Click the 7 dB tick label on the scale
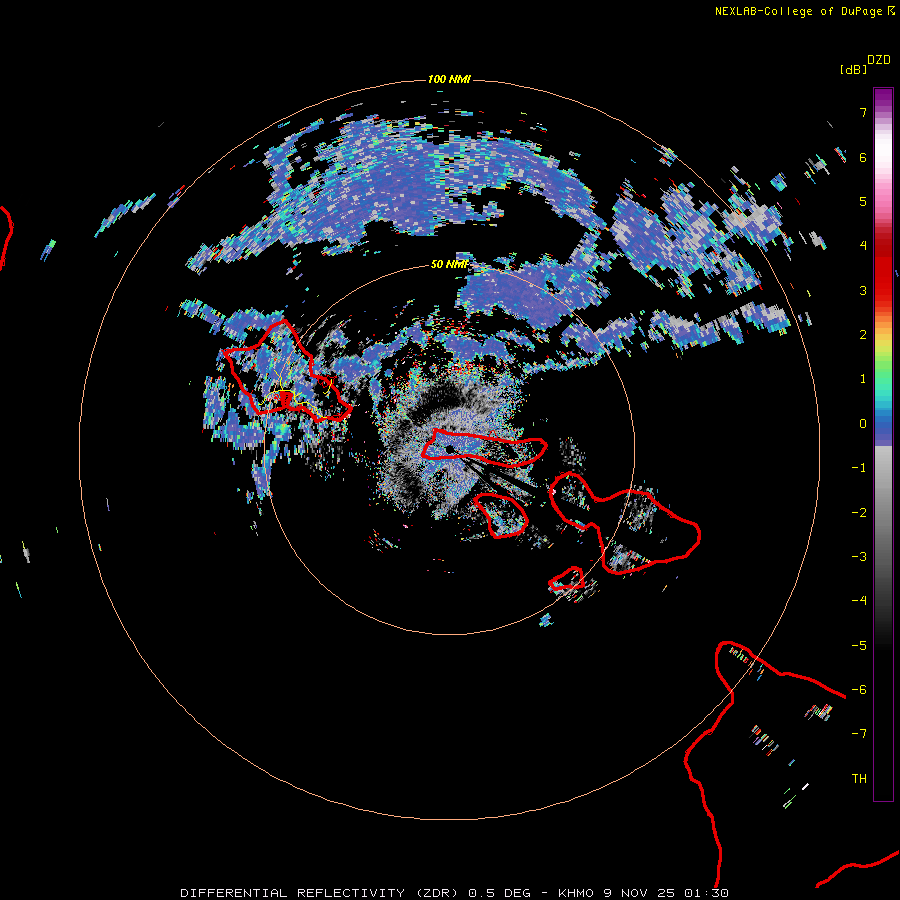Viewport: 900px width, 900px height. point(863,112)
